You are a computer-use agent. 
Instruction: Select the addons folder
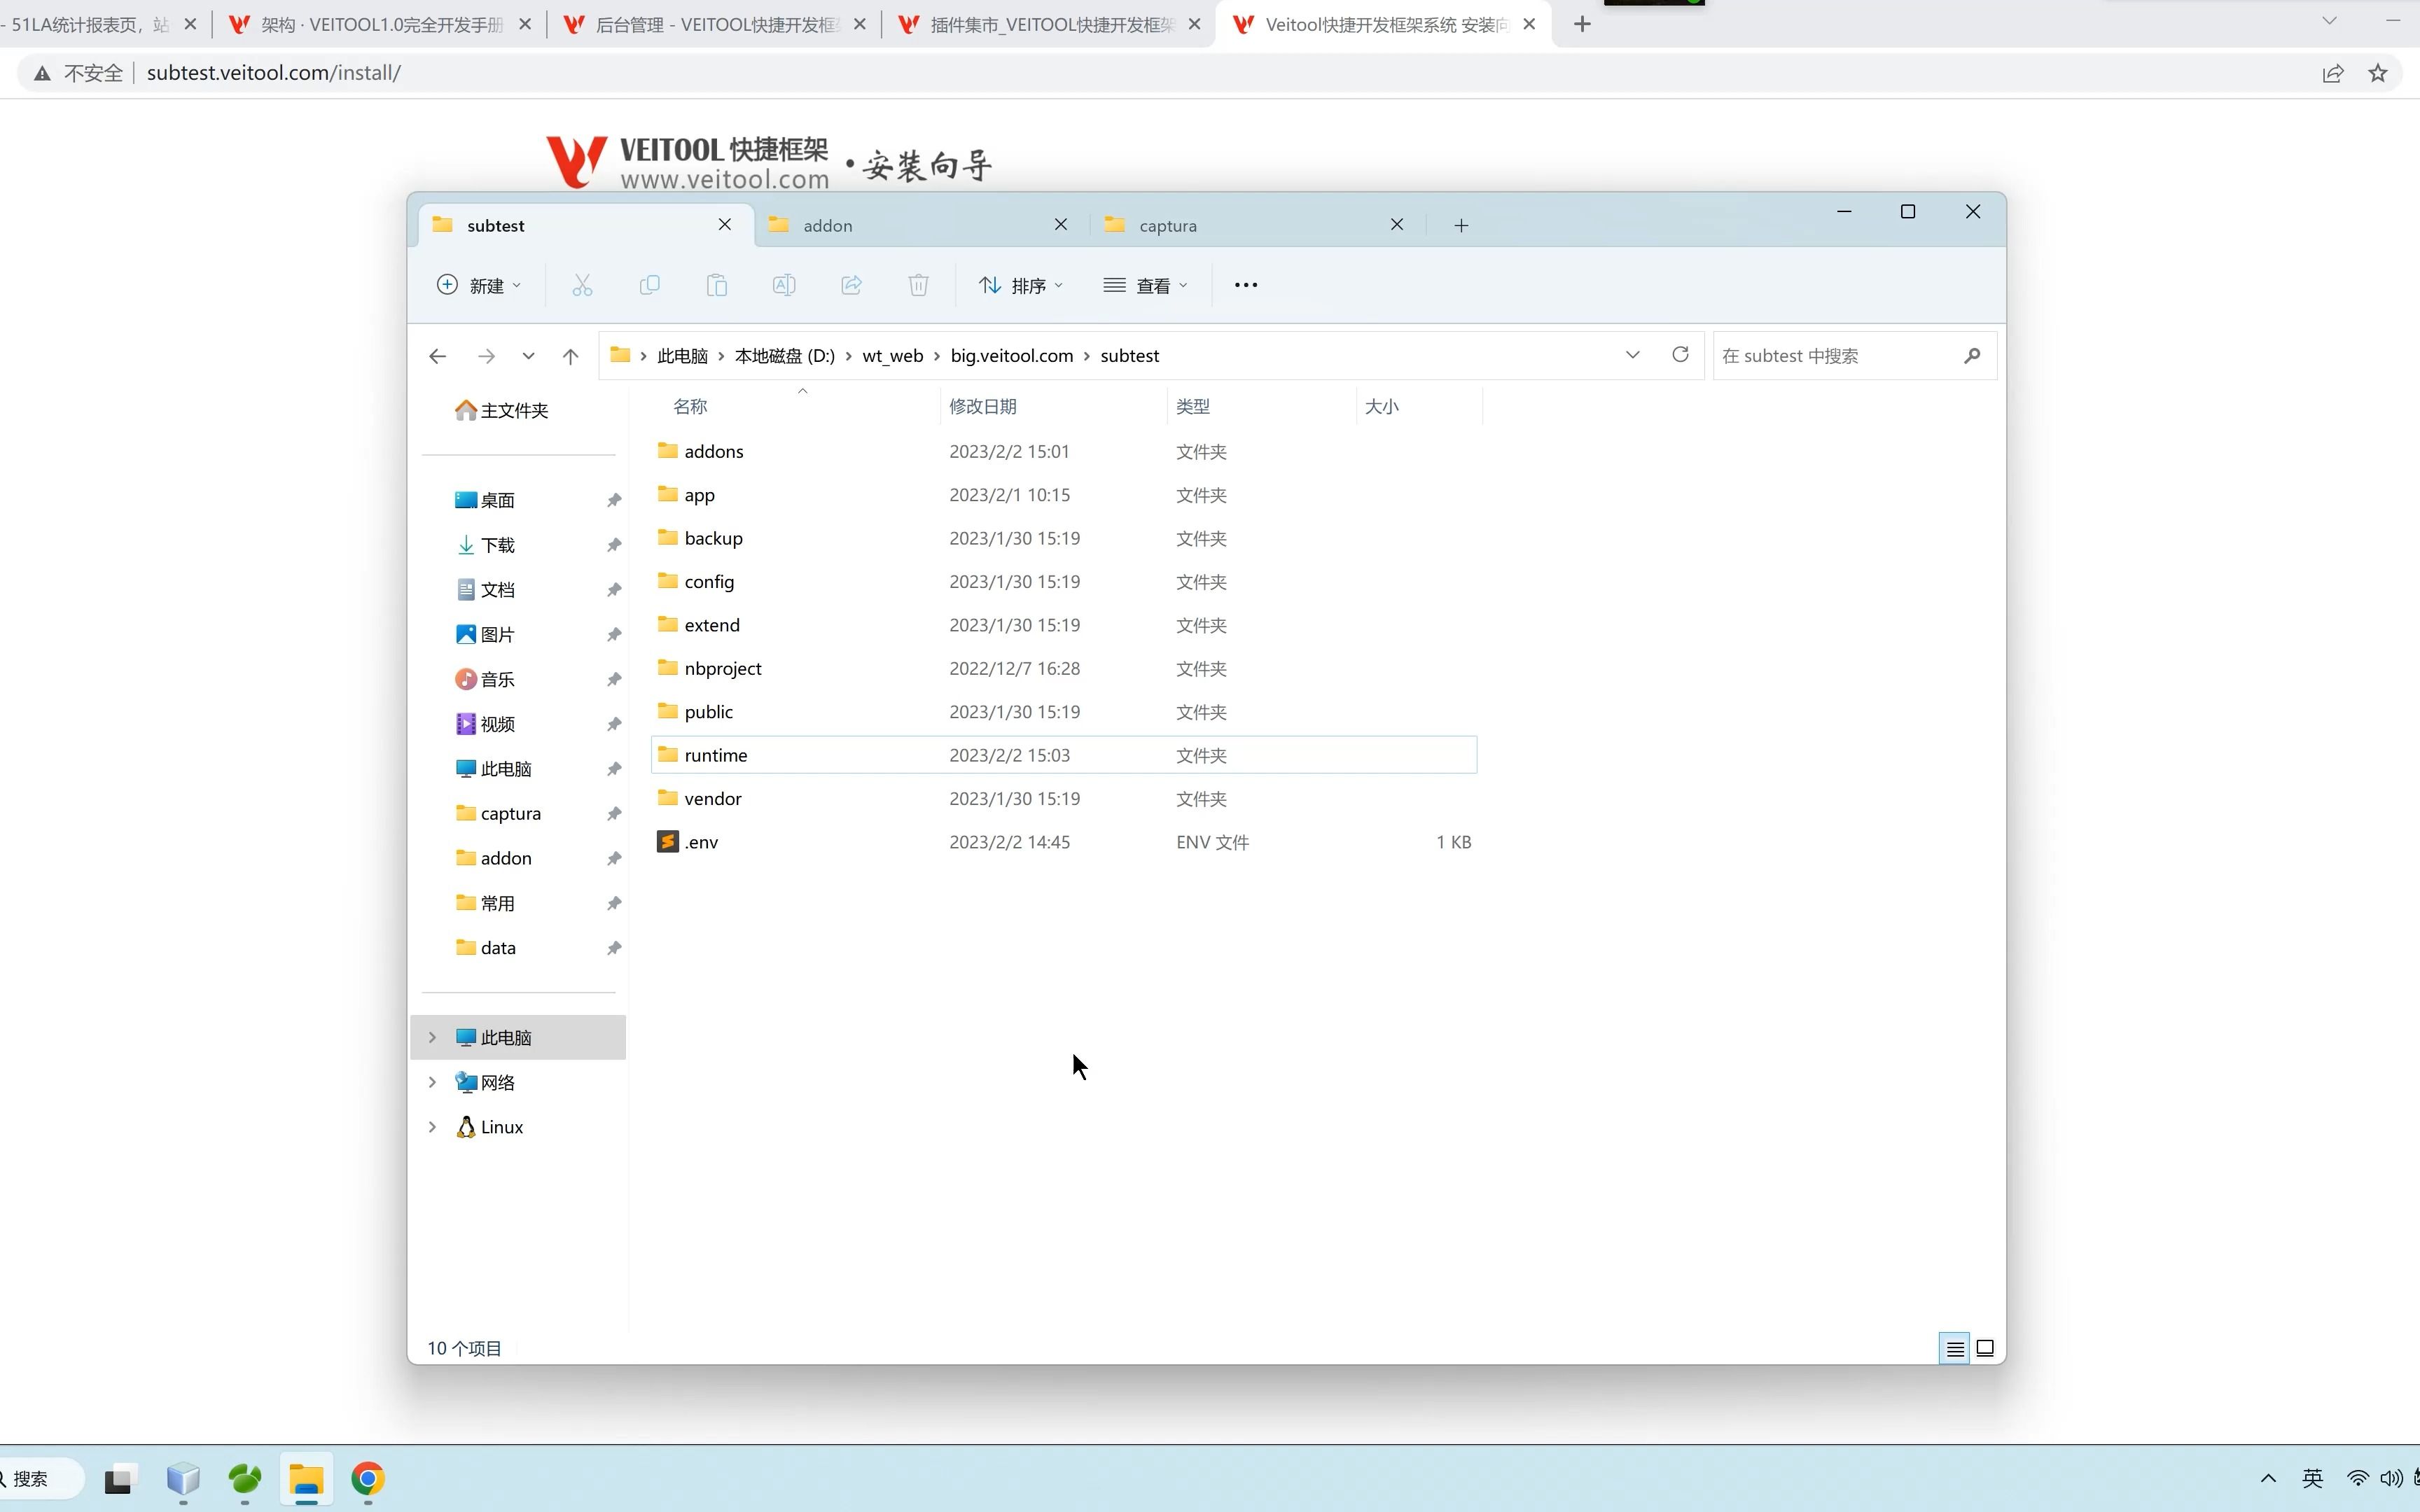pyautogui.click(x=1064, y=451)
